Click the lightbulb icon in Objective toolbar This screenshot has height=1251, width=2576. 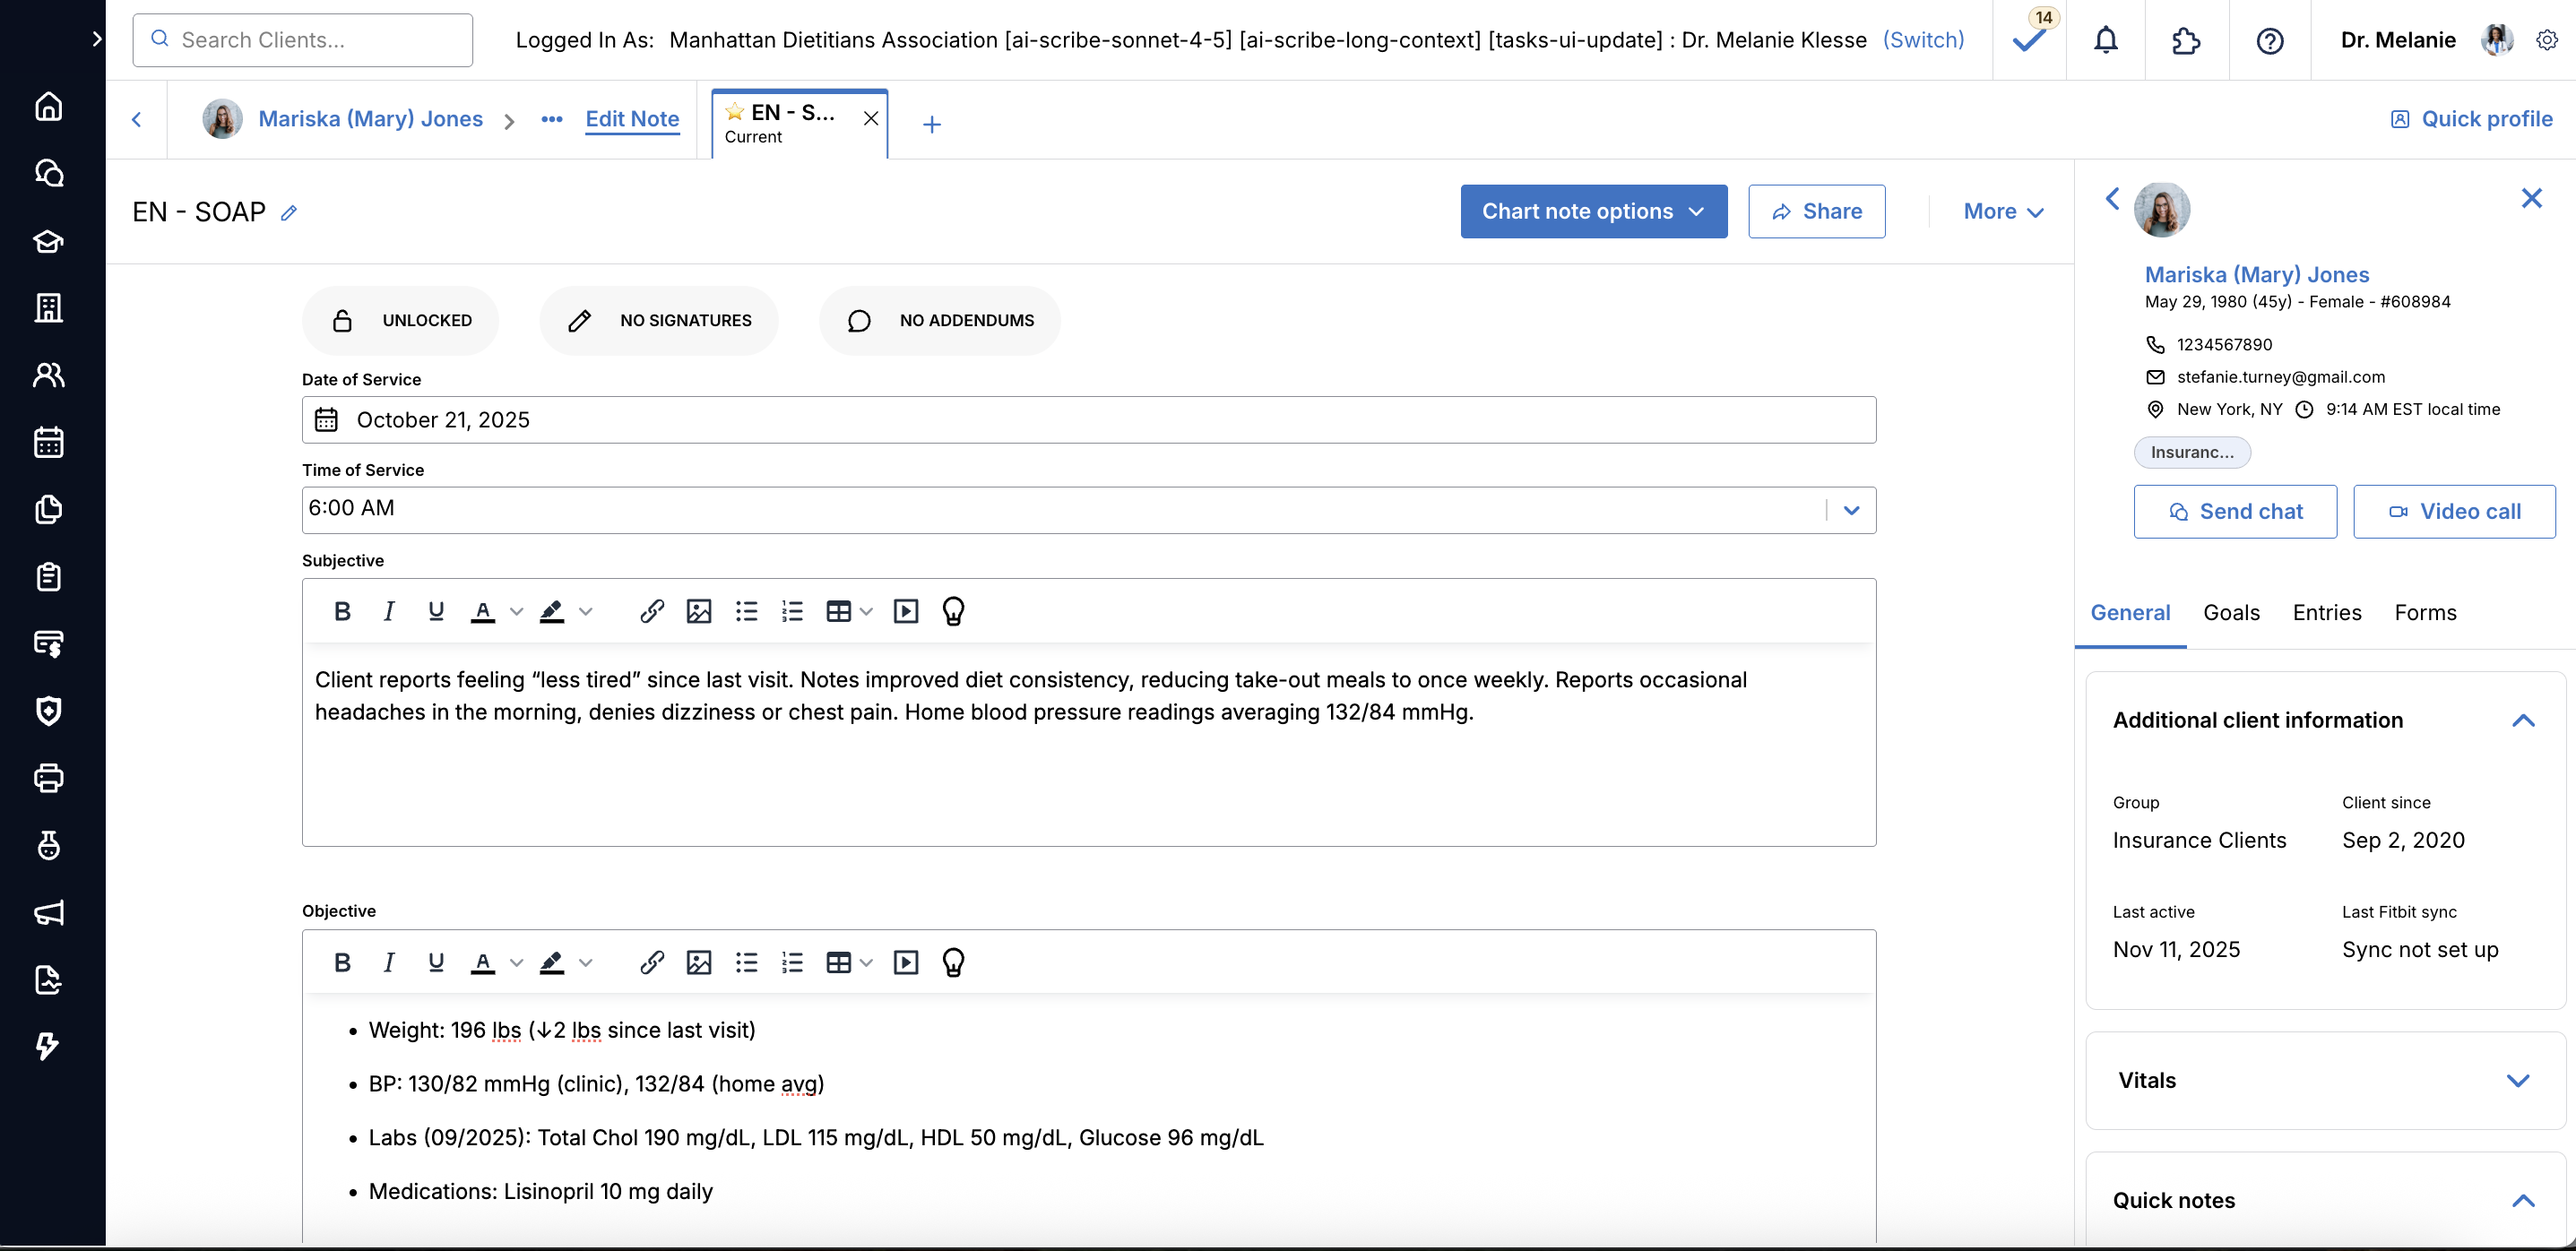coord(953,962)
